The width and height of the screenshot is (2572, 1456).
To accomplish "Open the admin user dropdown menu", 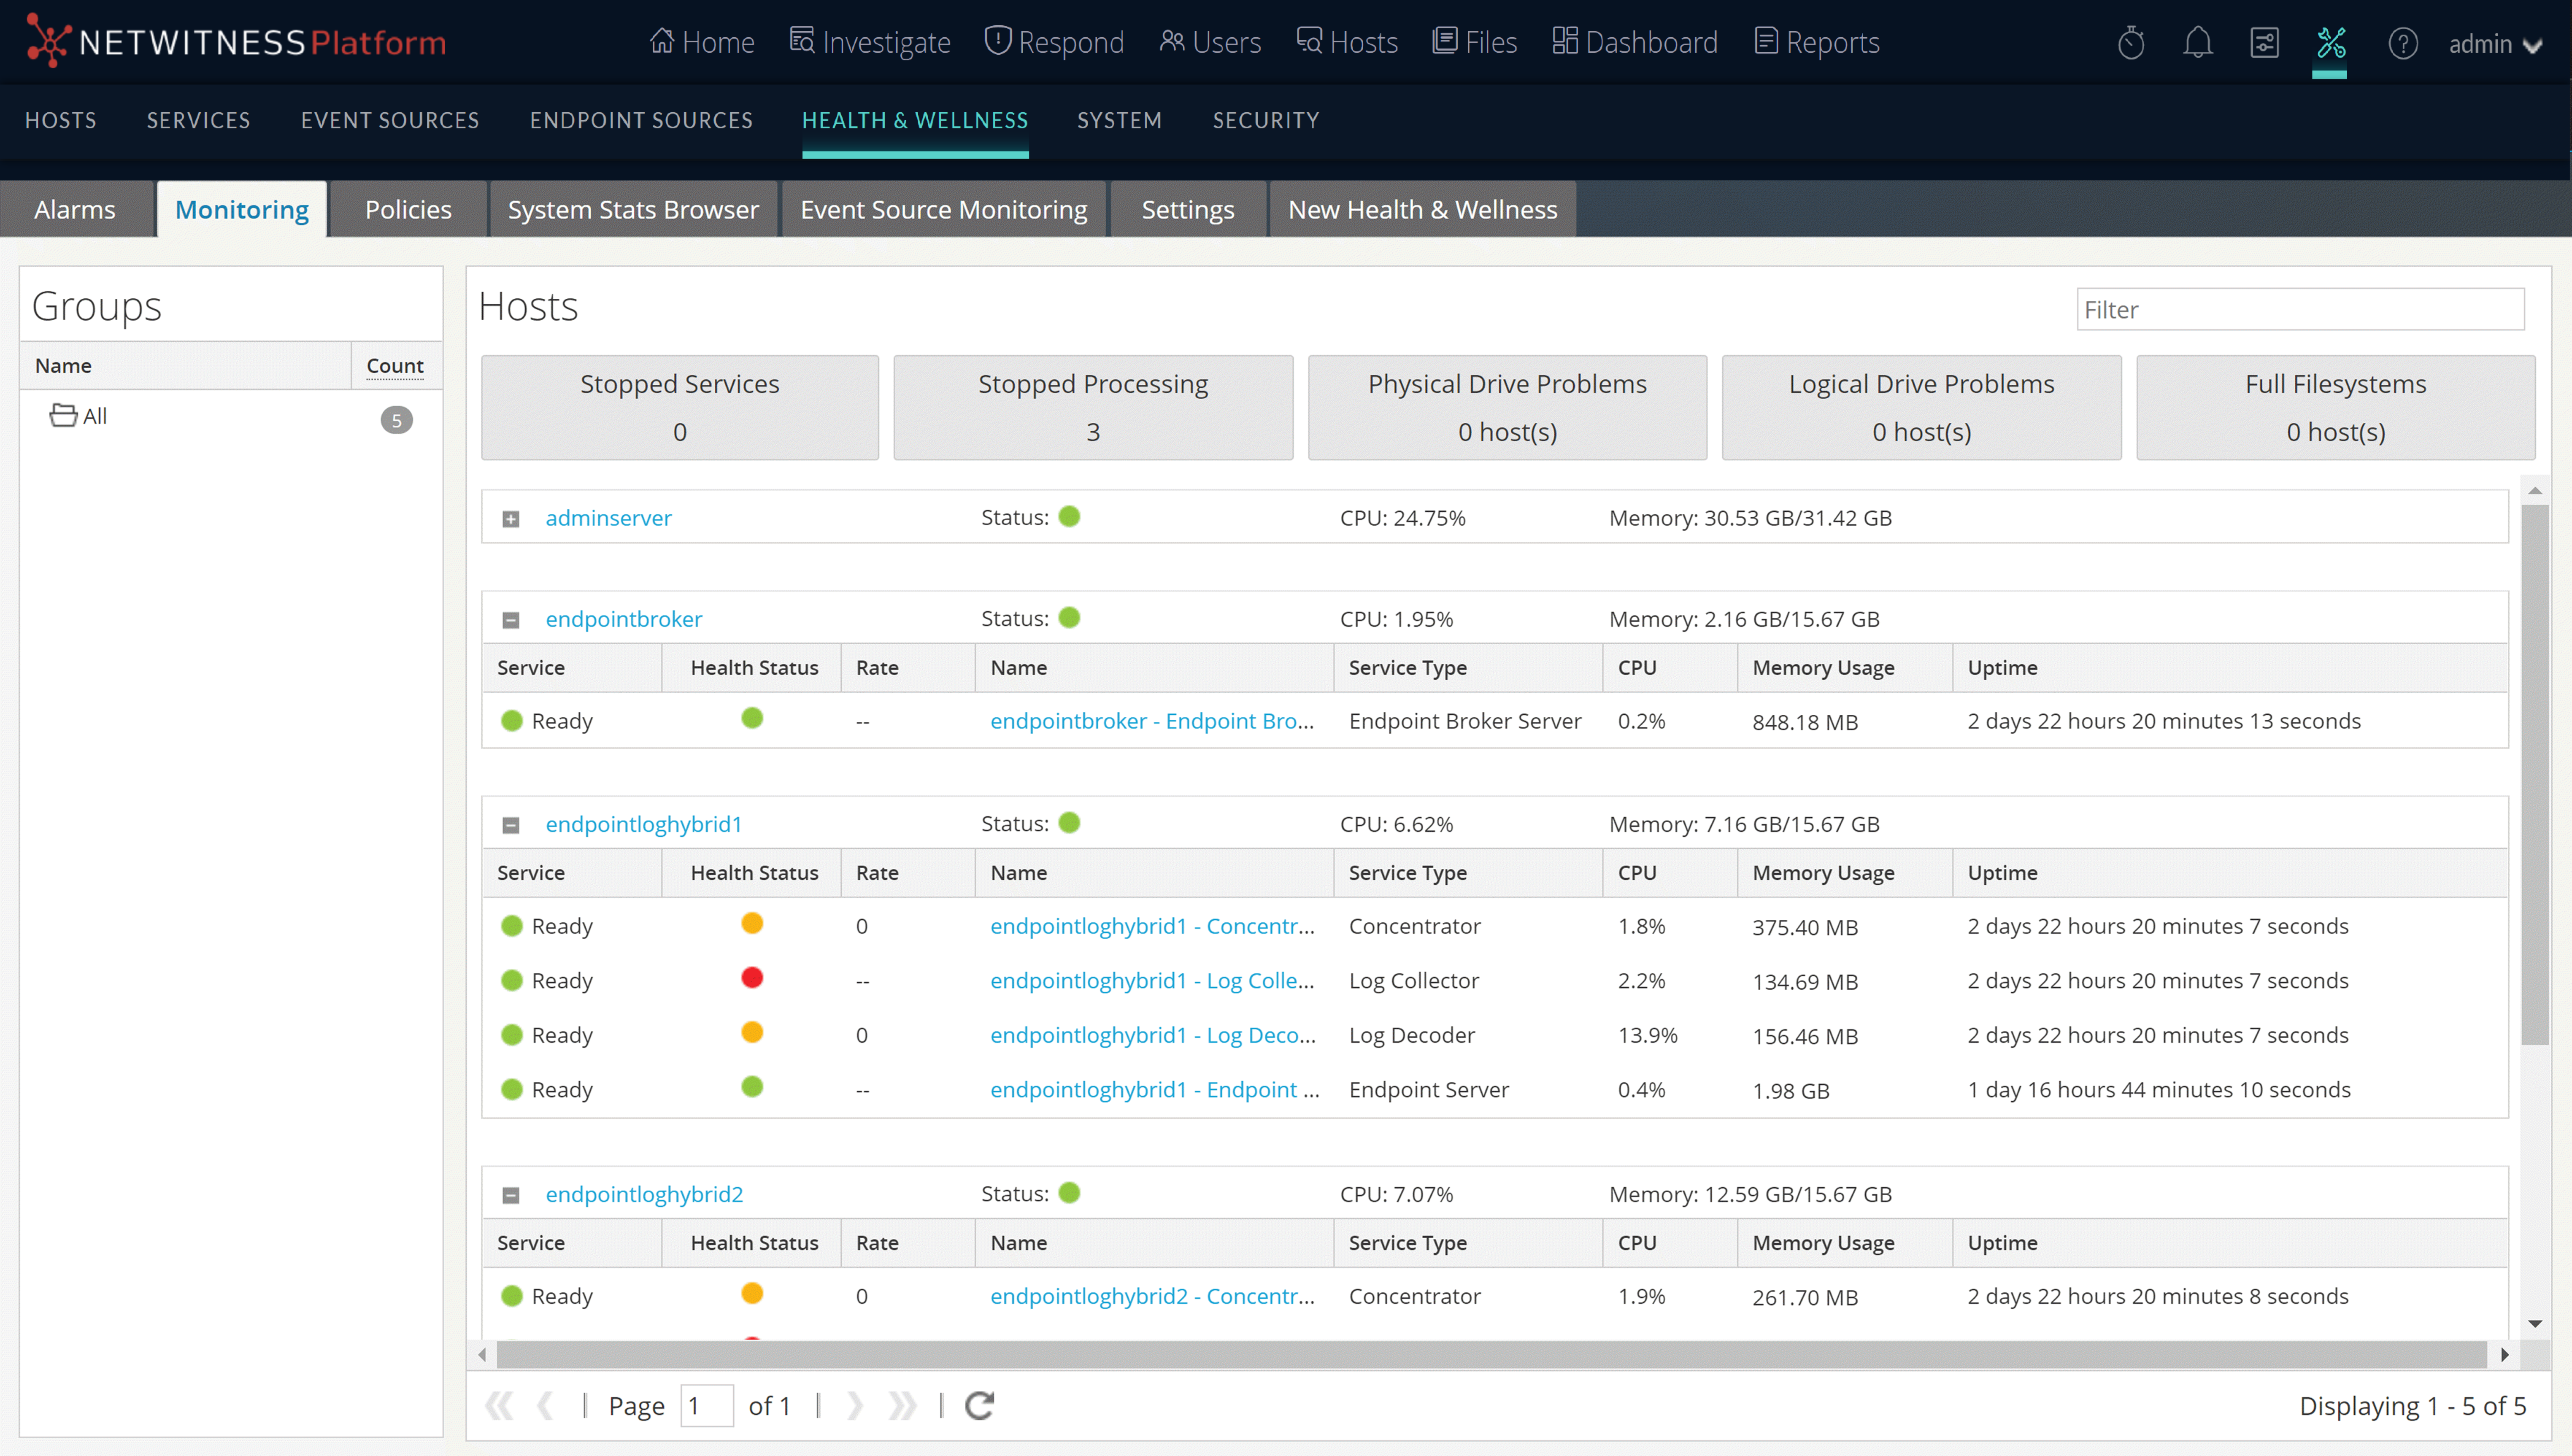I will tap(2494, 44).
